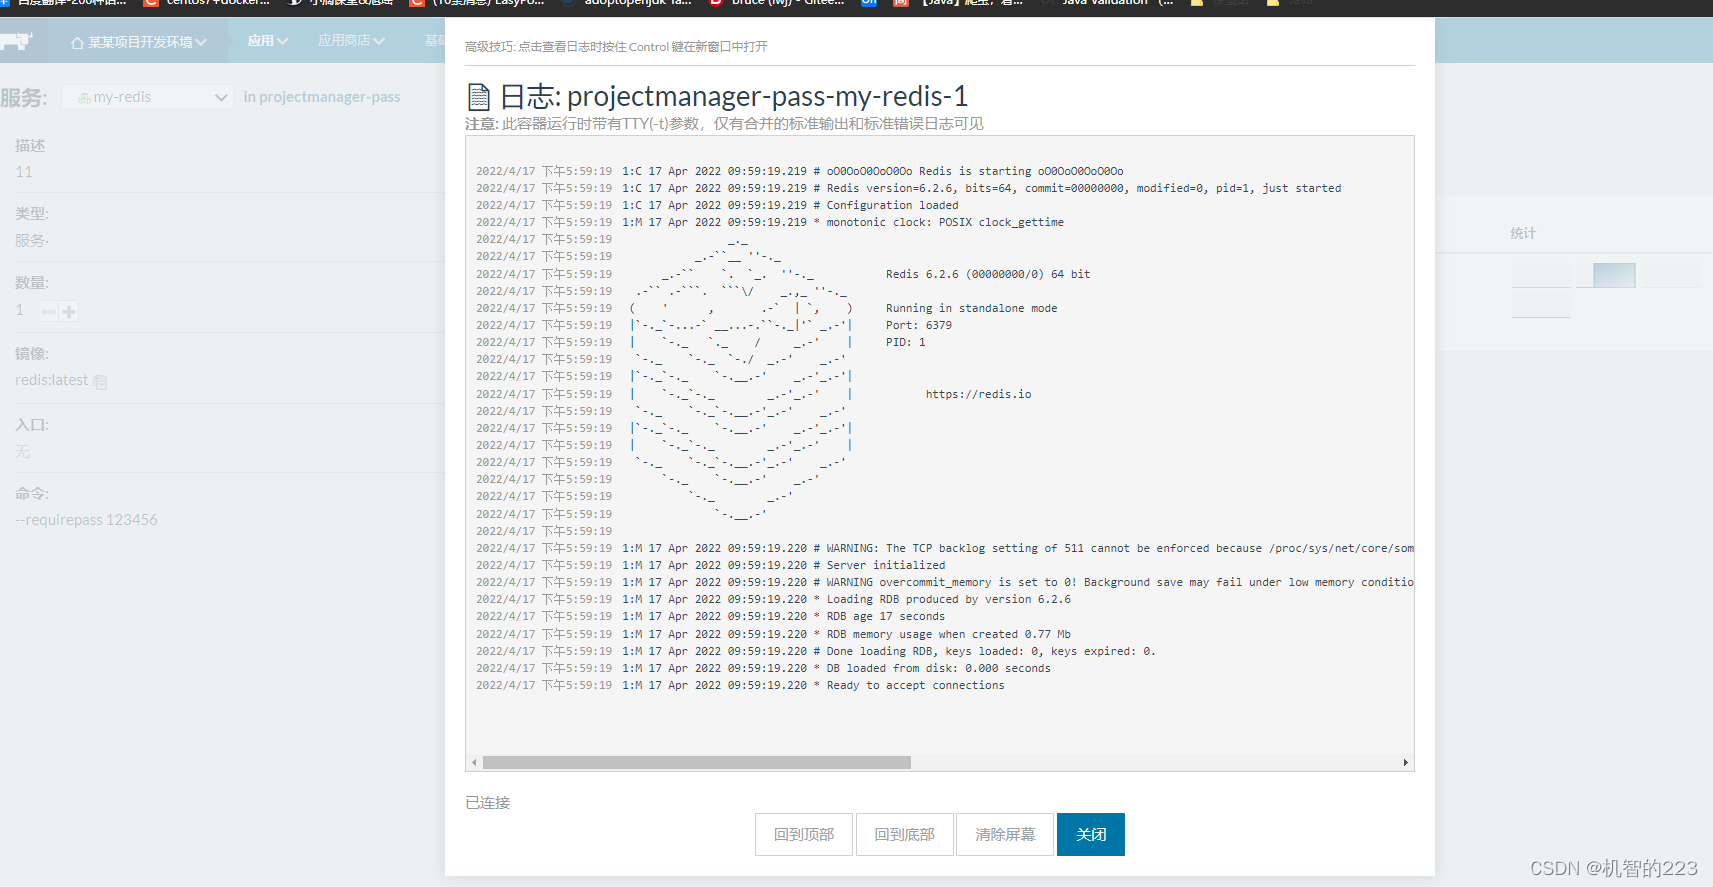Click the 已连接 connection status text
Screen dimensions: 1713x887
point(488,802)
